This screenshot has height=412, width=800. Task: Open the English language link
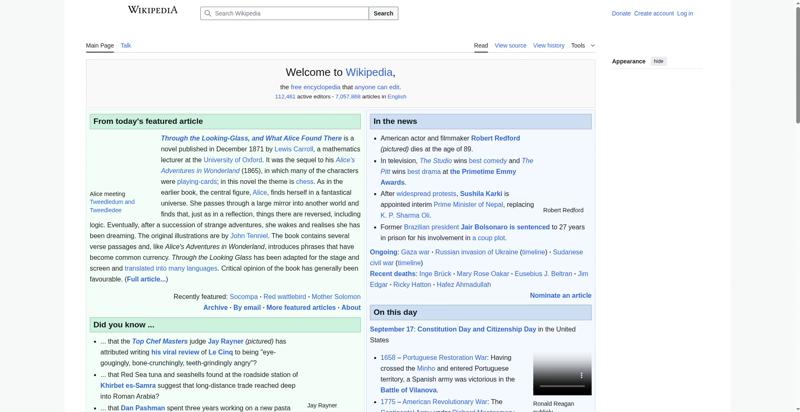pos(397,96)
